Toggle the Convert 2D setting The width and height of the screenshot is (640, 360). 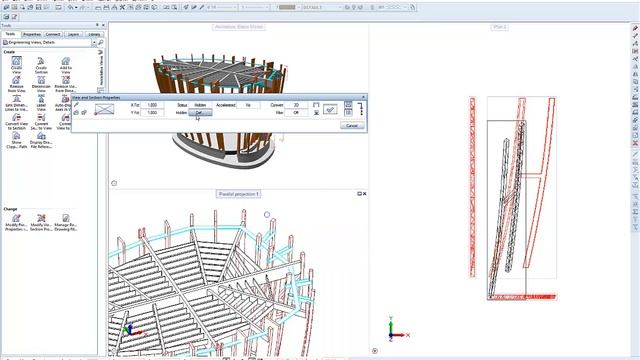click(296, 105)
